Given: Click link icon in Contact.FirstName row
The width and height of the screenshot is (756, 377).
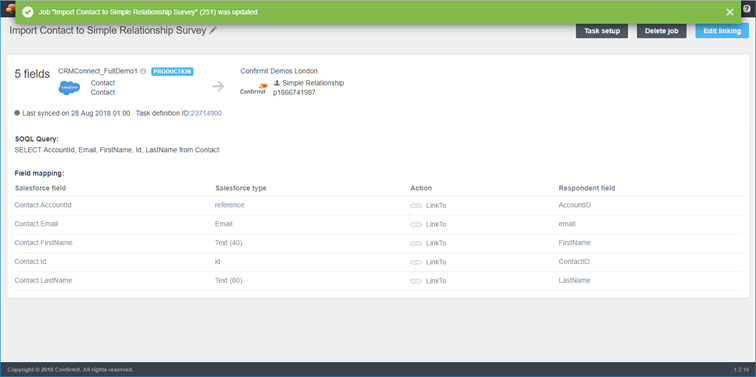Looking at the screenshot, I should [416, 243].
